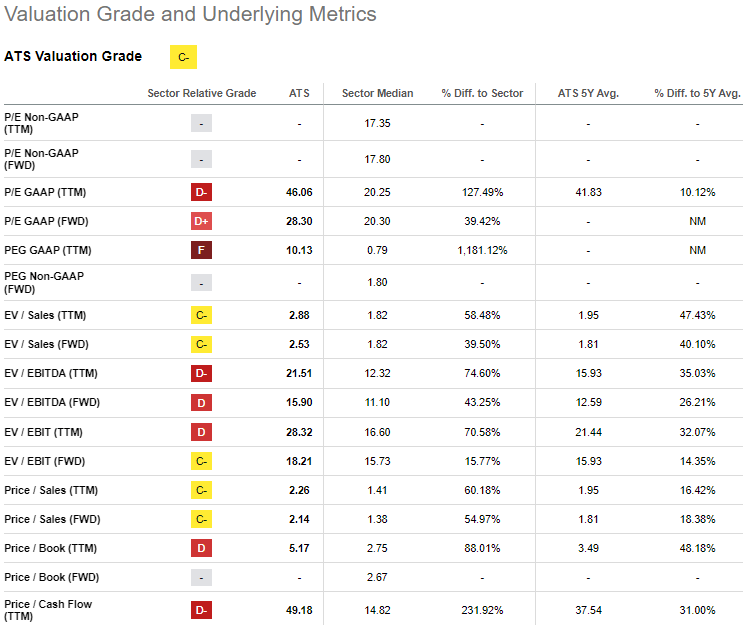Click the Valuation Grade and Underlying Metrics heading
Image resolution: width=743 pixels, height=625 pixels.
coord(191,14)
